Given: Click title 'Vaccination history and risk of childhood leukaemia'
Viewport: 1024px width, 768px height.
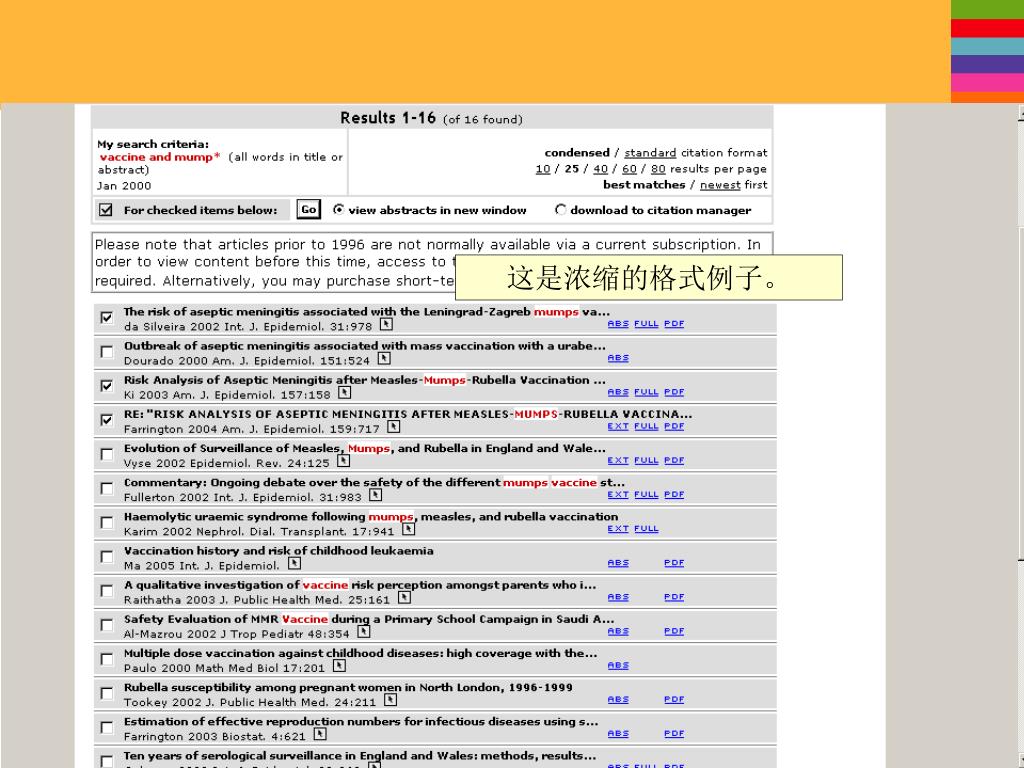Looking at the screenshot, I should click(x=279, y=551).
